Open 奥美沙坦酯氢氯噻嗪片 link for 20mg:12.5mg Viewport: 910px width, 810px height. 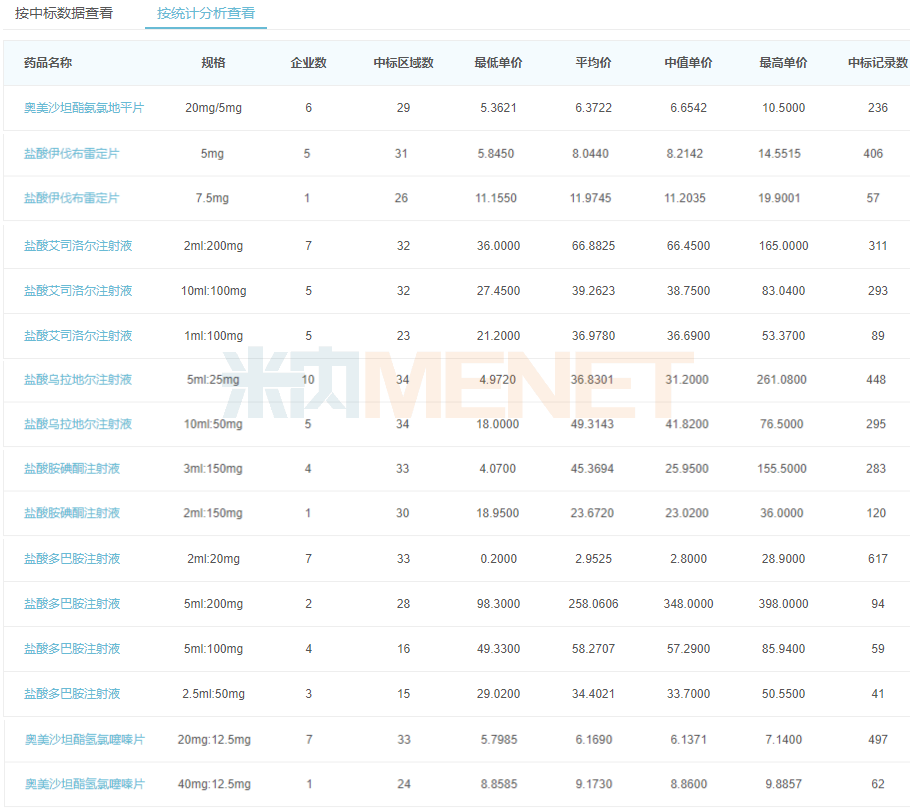[x=85, y=740]
